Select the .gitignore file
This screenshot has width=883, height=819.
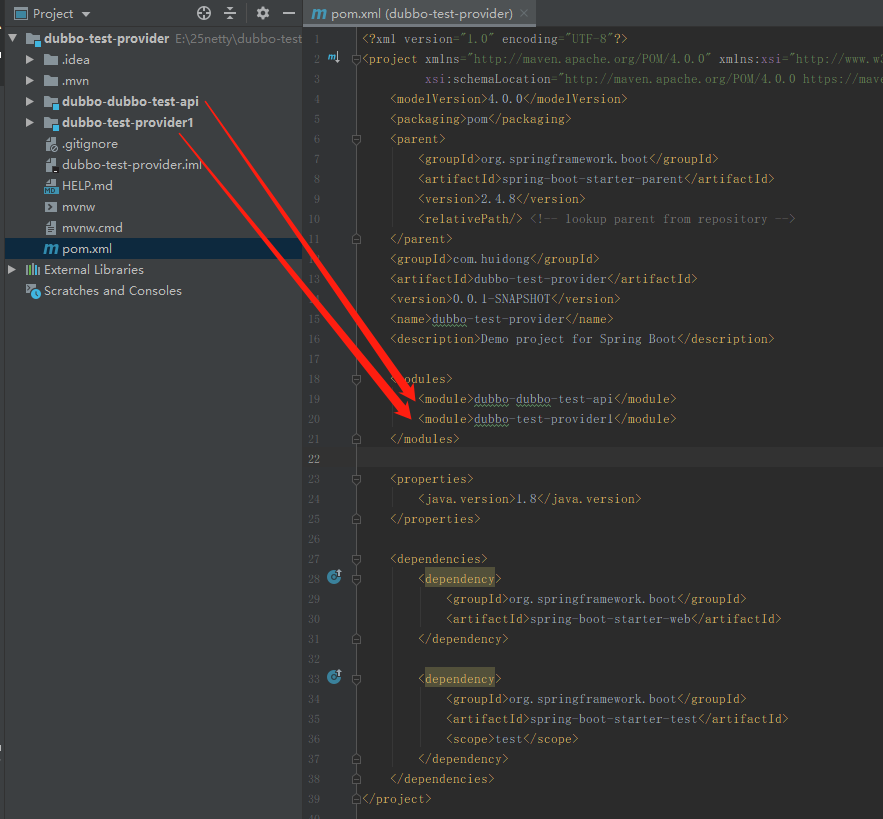[90, 144]
